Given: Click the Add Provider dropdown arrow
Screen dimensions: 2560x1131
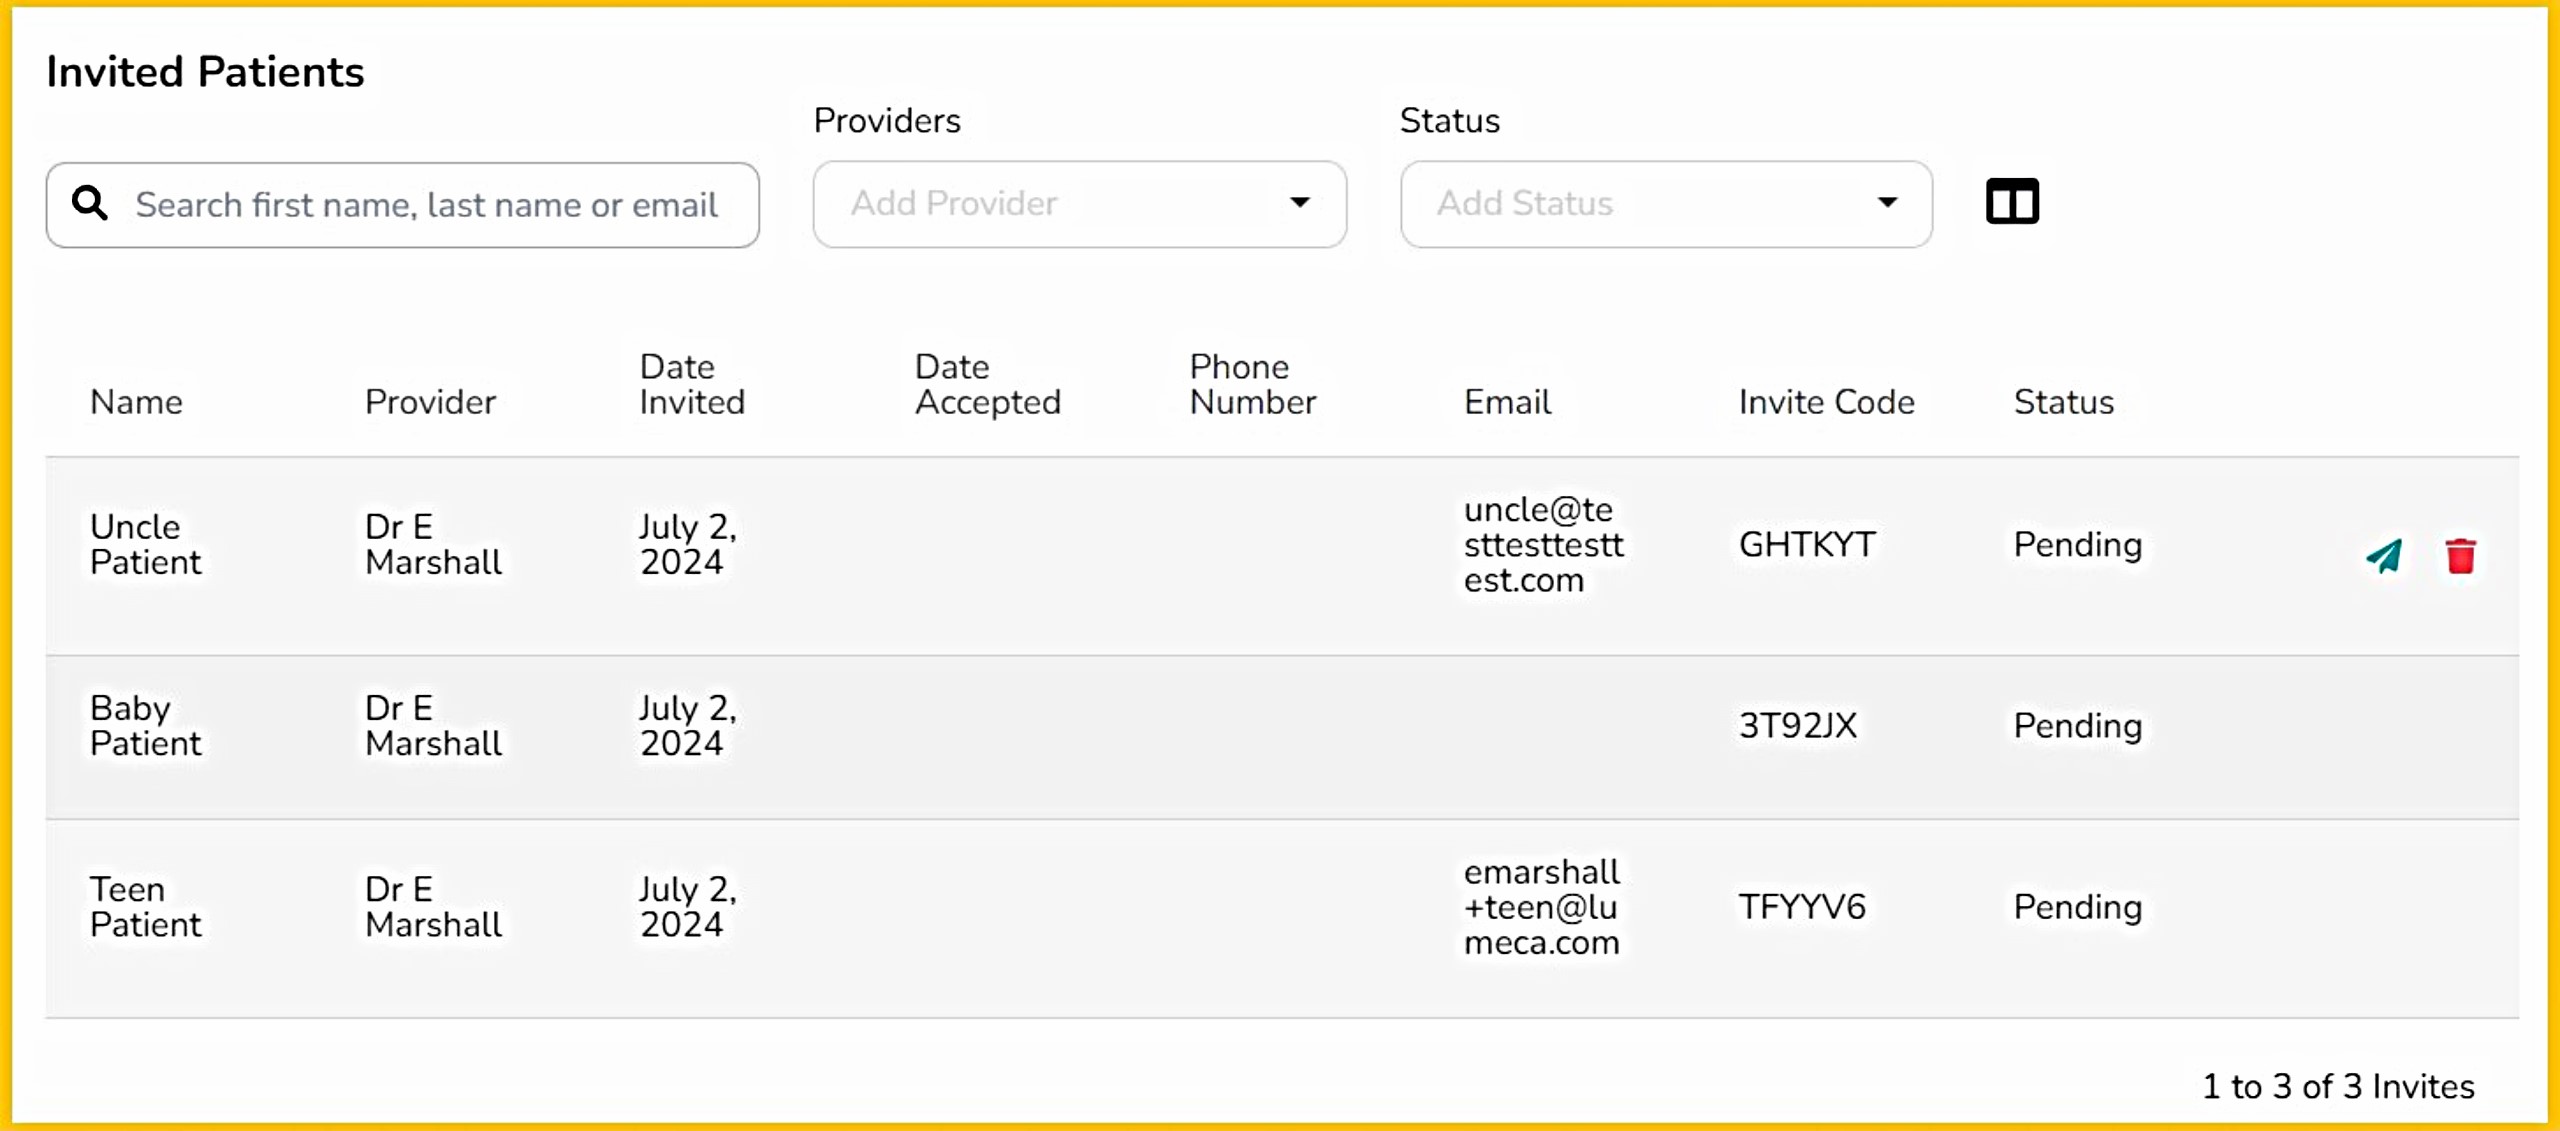Looking at the screenshot, I should pyautogui.click(x=1299, y=203).
